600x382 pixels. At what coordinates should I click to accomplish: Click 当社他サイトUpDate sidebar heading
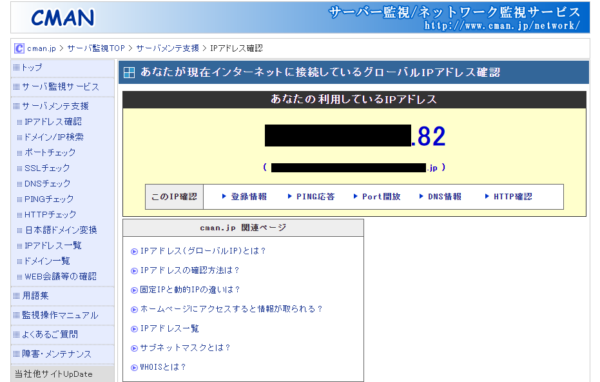click(54, 374)
